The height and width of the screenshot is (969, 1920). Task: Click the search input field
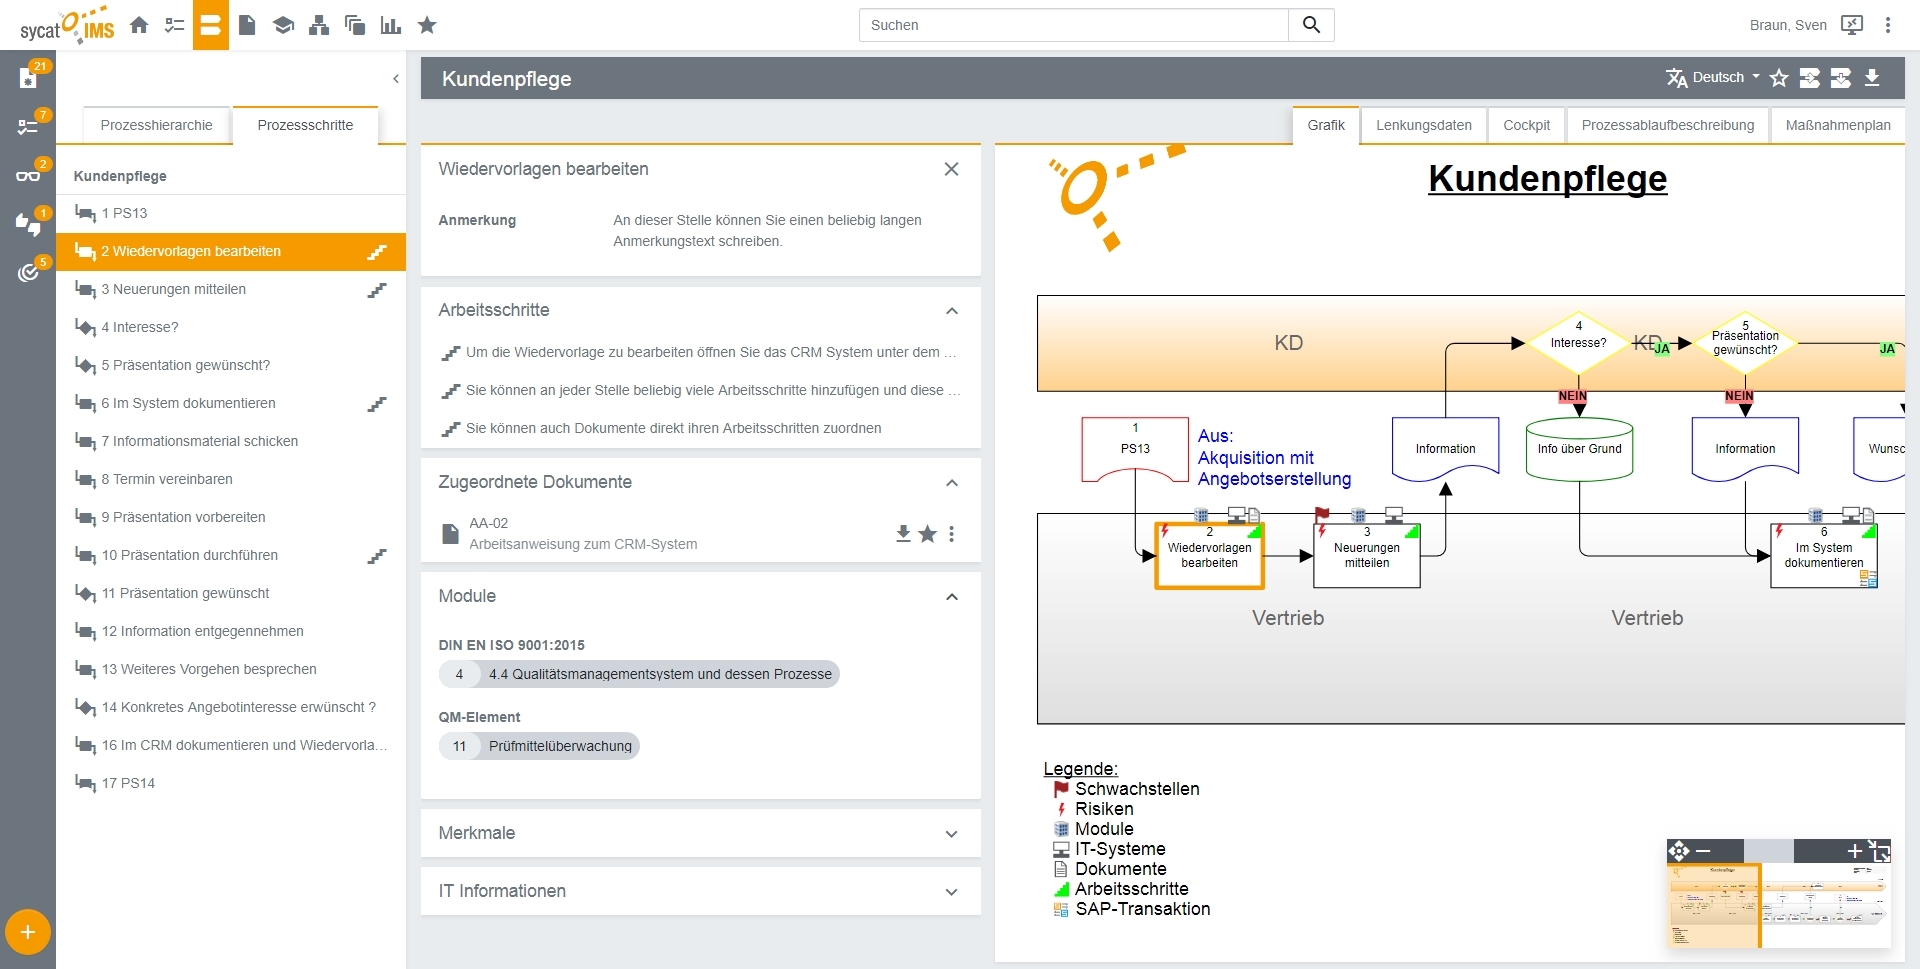coord(1074,25)
